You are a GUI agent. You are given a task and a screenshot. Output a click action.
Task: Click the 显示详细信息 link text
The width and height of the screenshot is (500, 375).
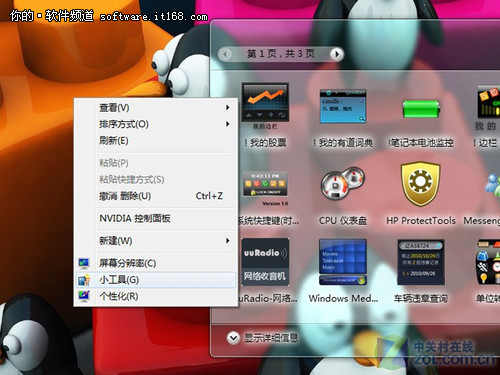(x=271, y=338)
